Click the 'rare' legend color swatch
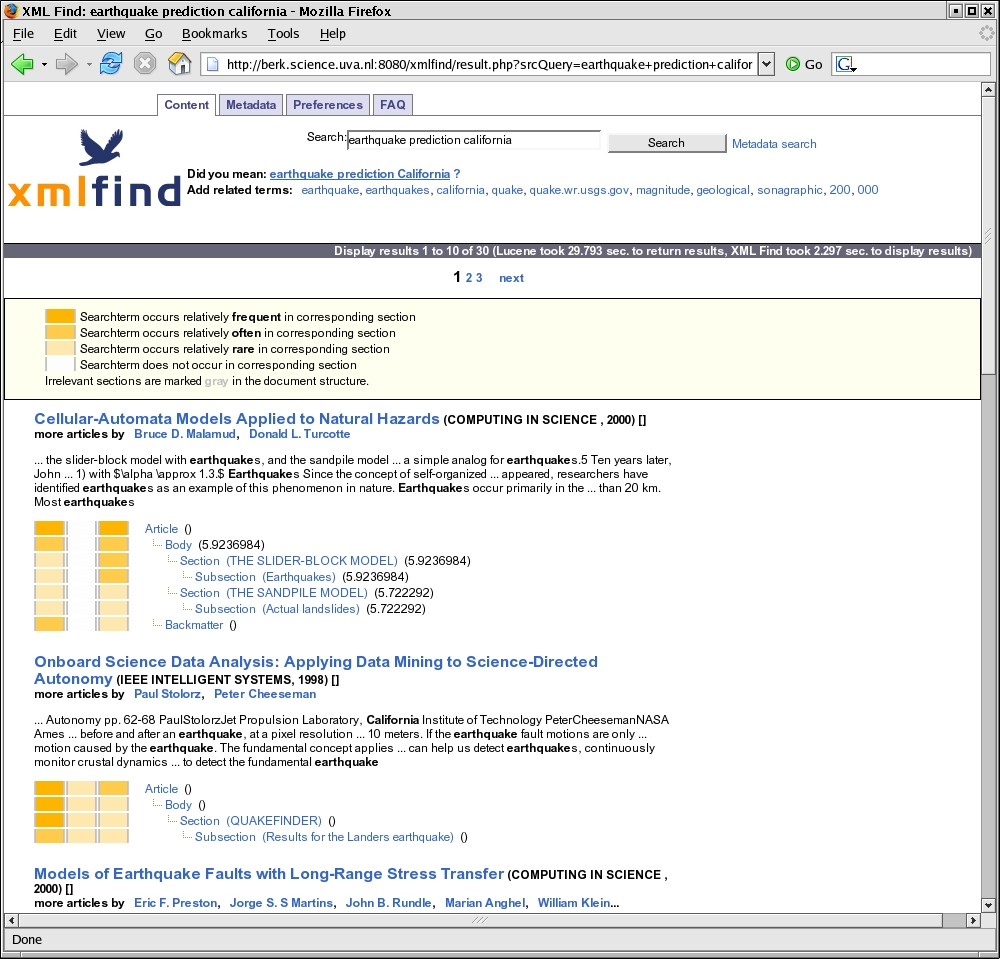1000x959 pixels. 60,348
